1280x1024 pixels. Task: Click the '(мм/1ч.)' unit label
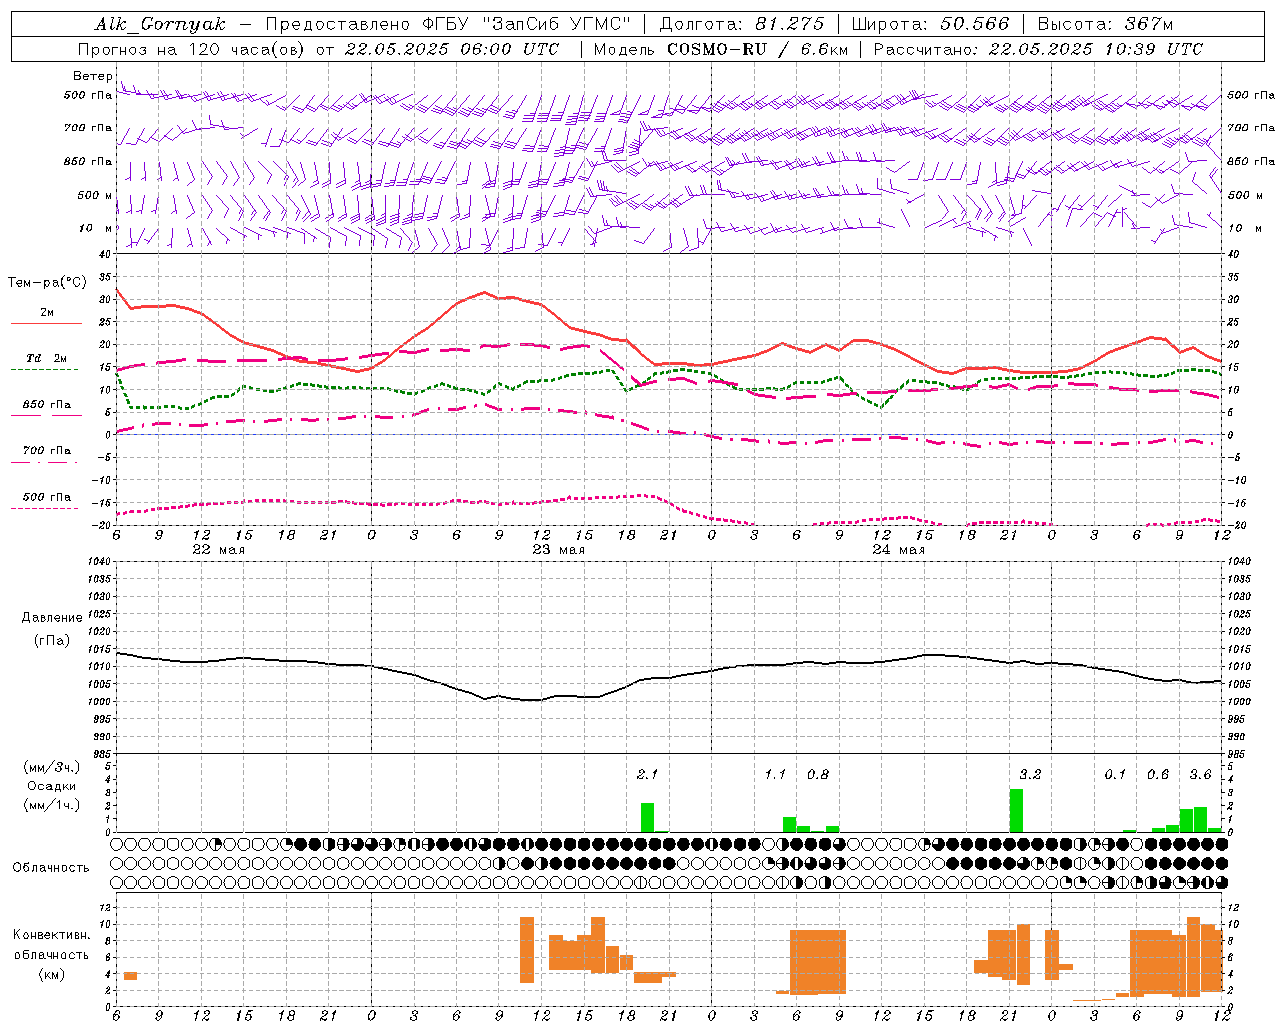[x=52, y=805]
